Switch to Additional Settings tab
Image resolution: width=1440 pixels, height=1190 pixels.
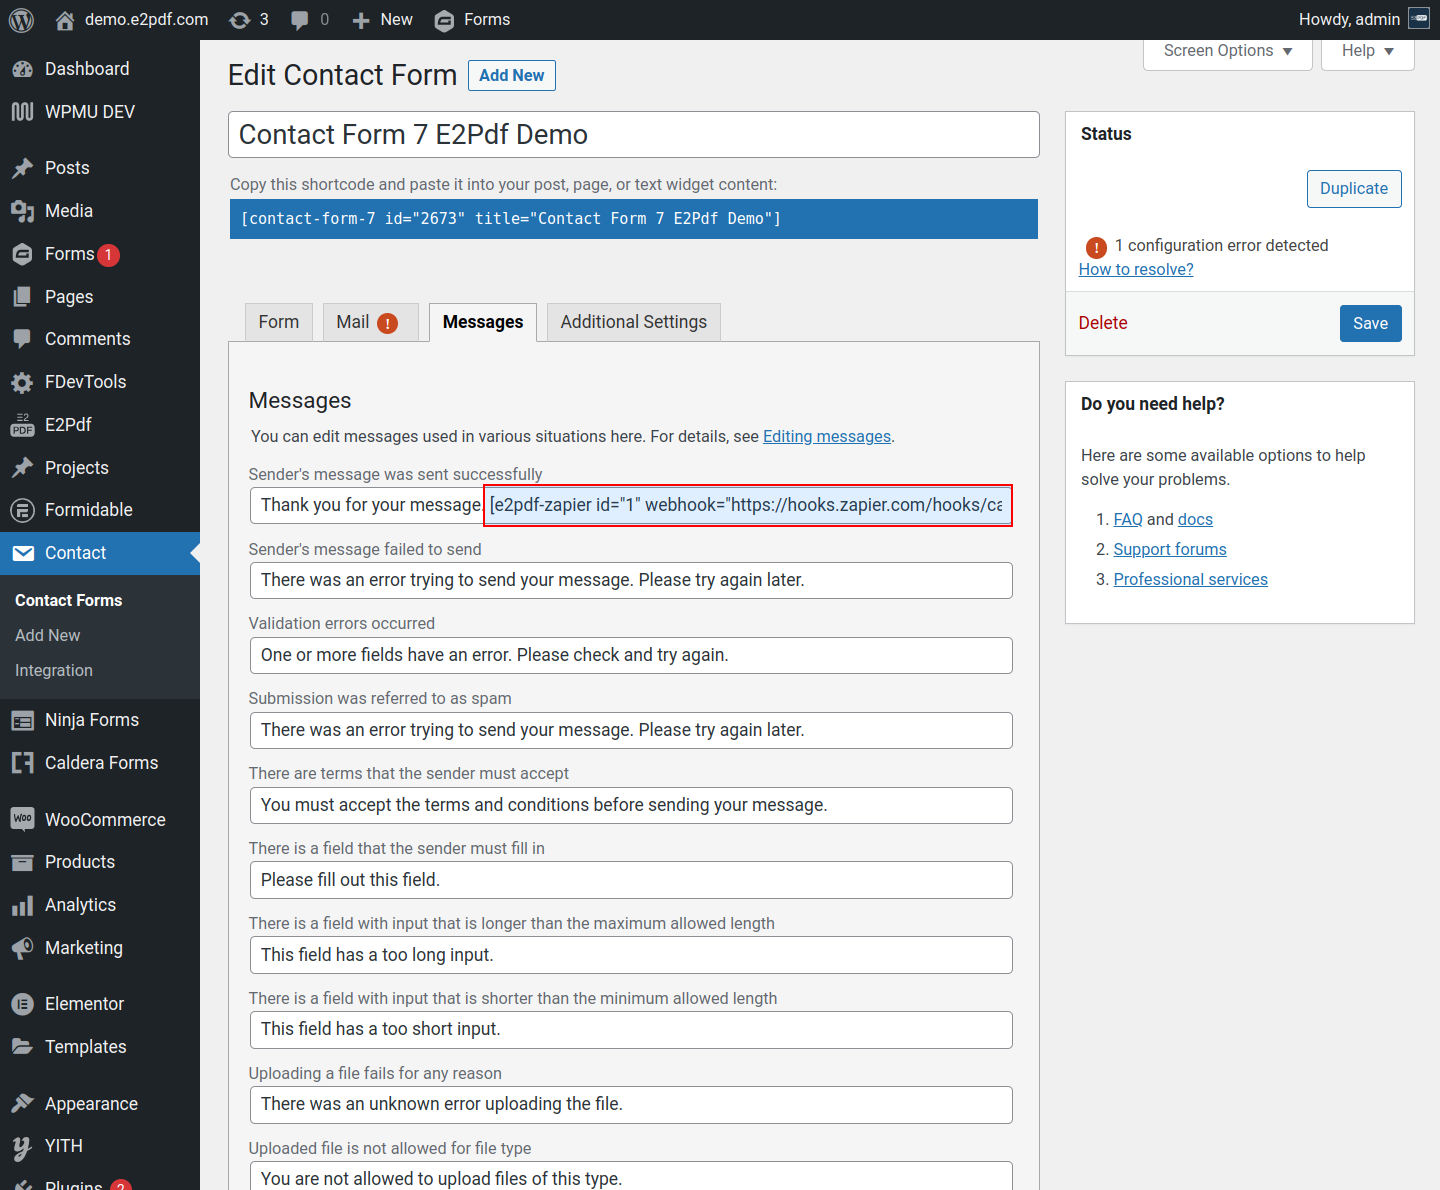pos(633,322)
